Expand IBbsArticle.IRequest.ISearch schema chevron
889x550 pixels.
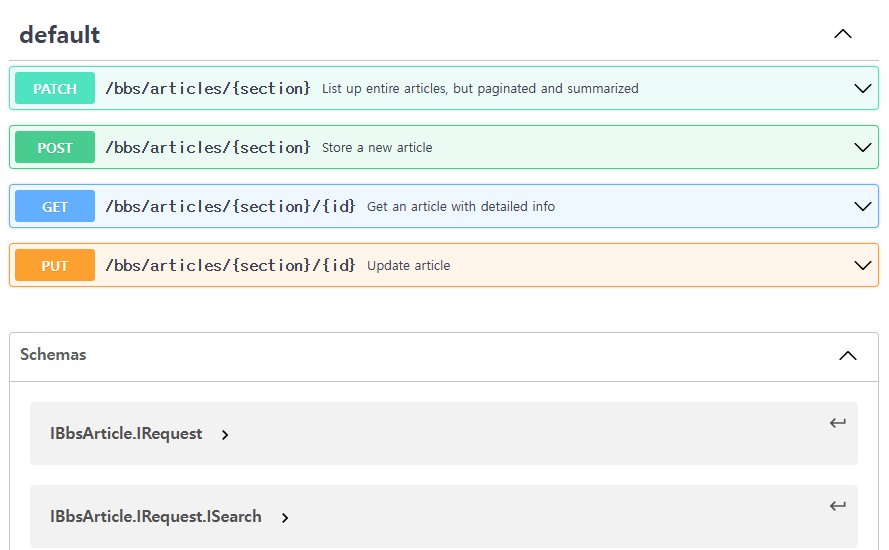coord(285,518)
